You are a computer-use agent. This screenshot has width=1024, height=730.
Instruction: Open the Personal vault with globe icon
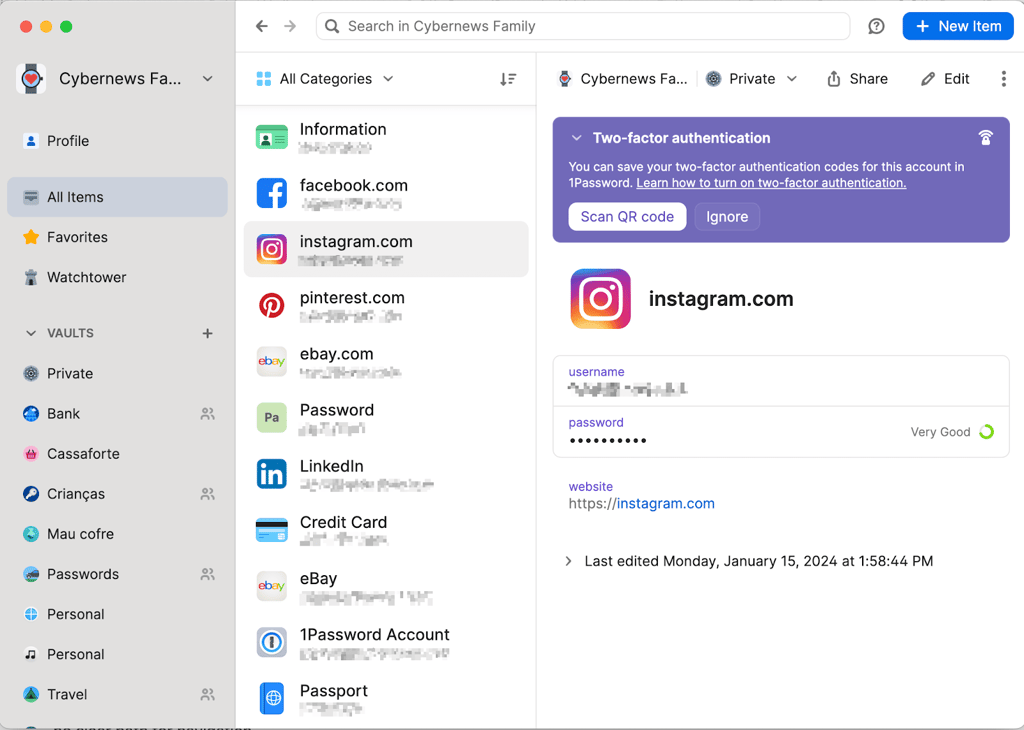(x=117, y=614)
